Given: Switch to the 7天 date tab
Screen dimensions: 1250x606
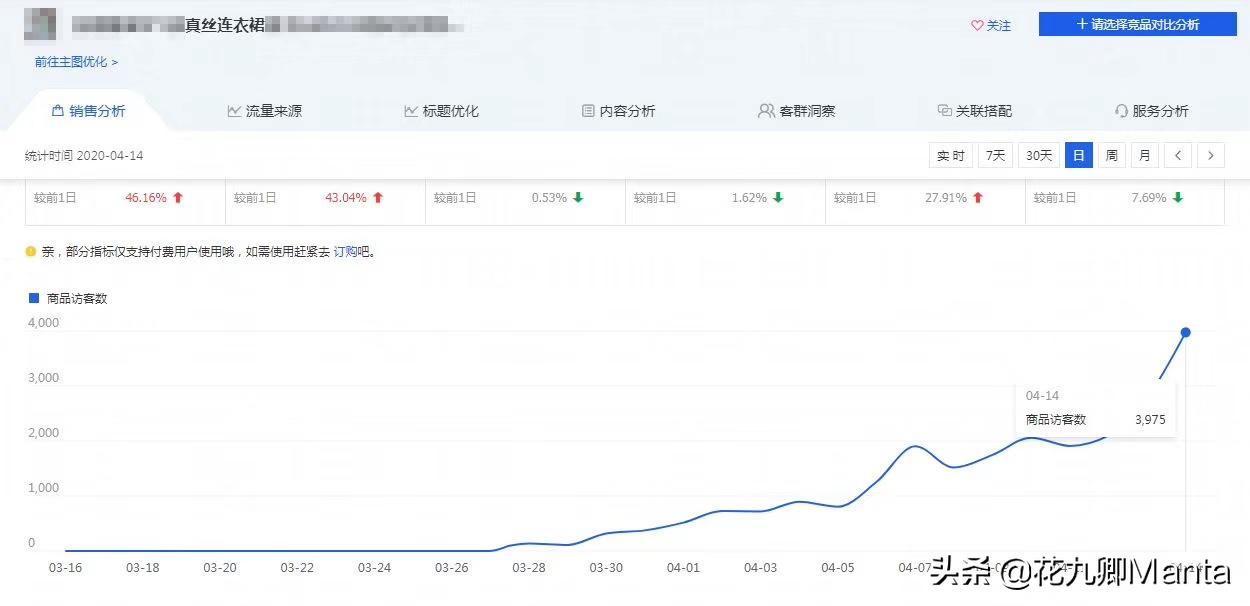Looking at the screenshot, I should point(993,155).
